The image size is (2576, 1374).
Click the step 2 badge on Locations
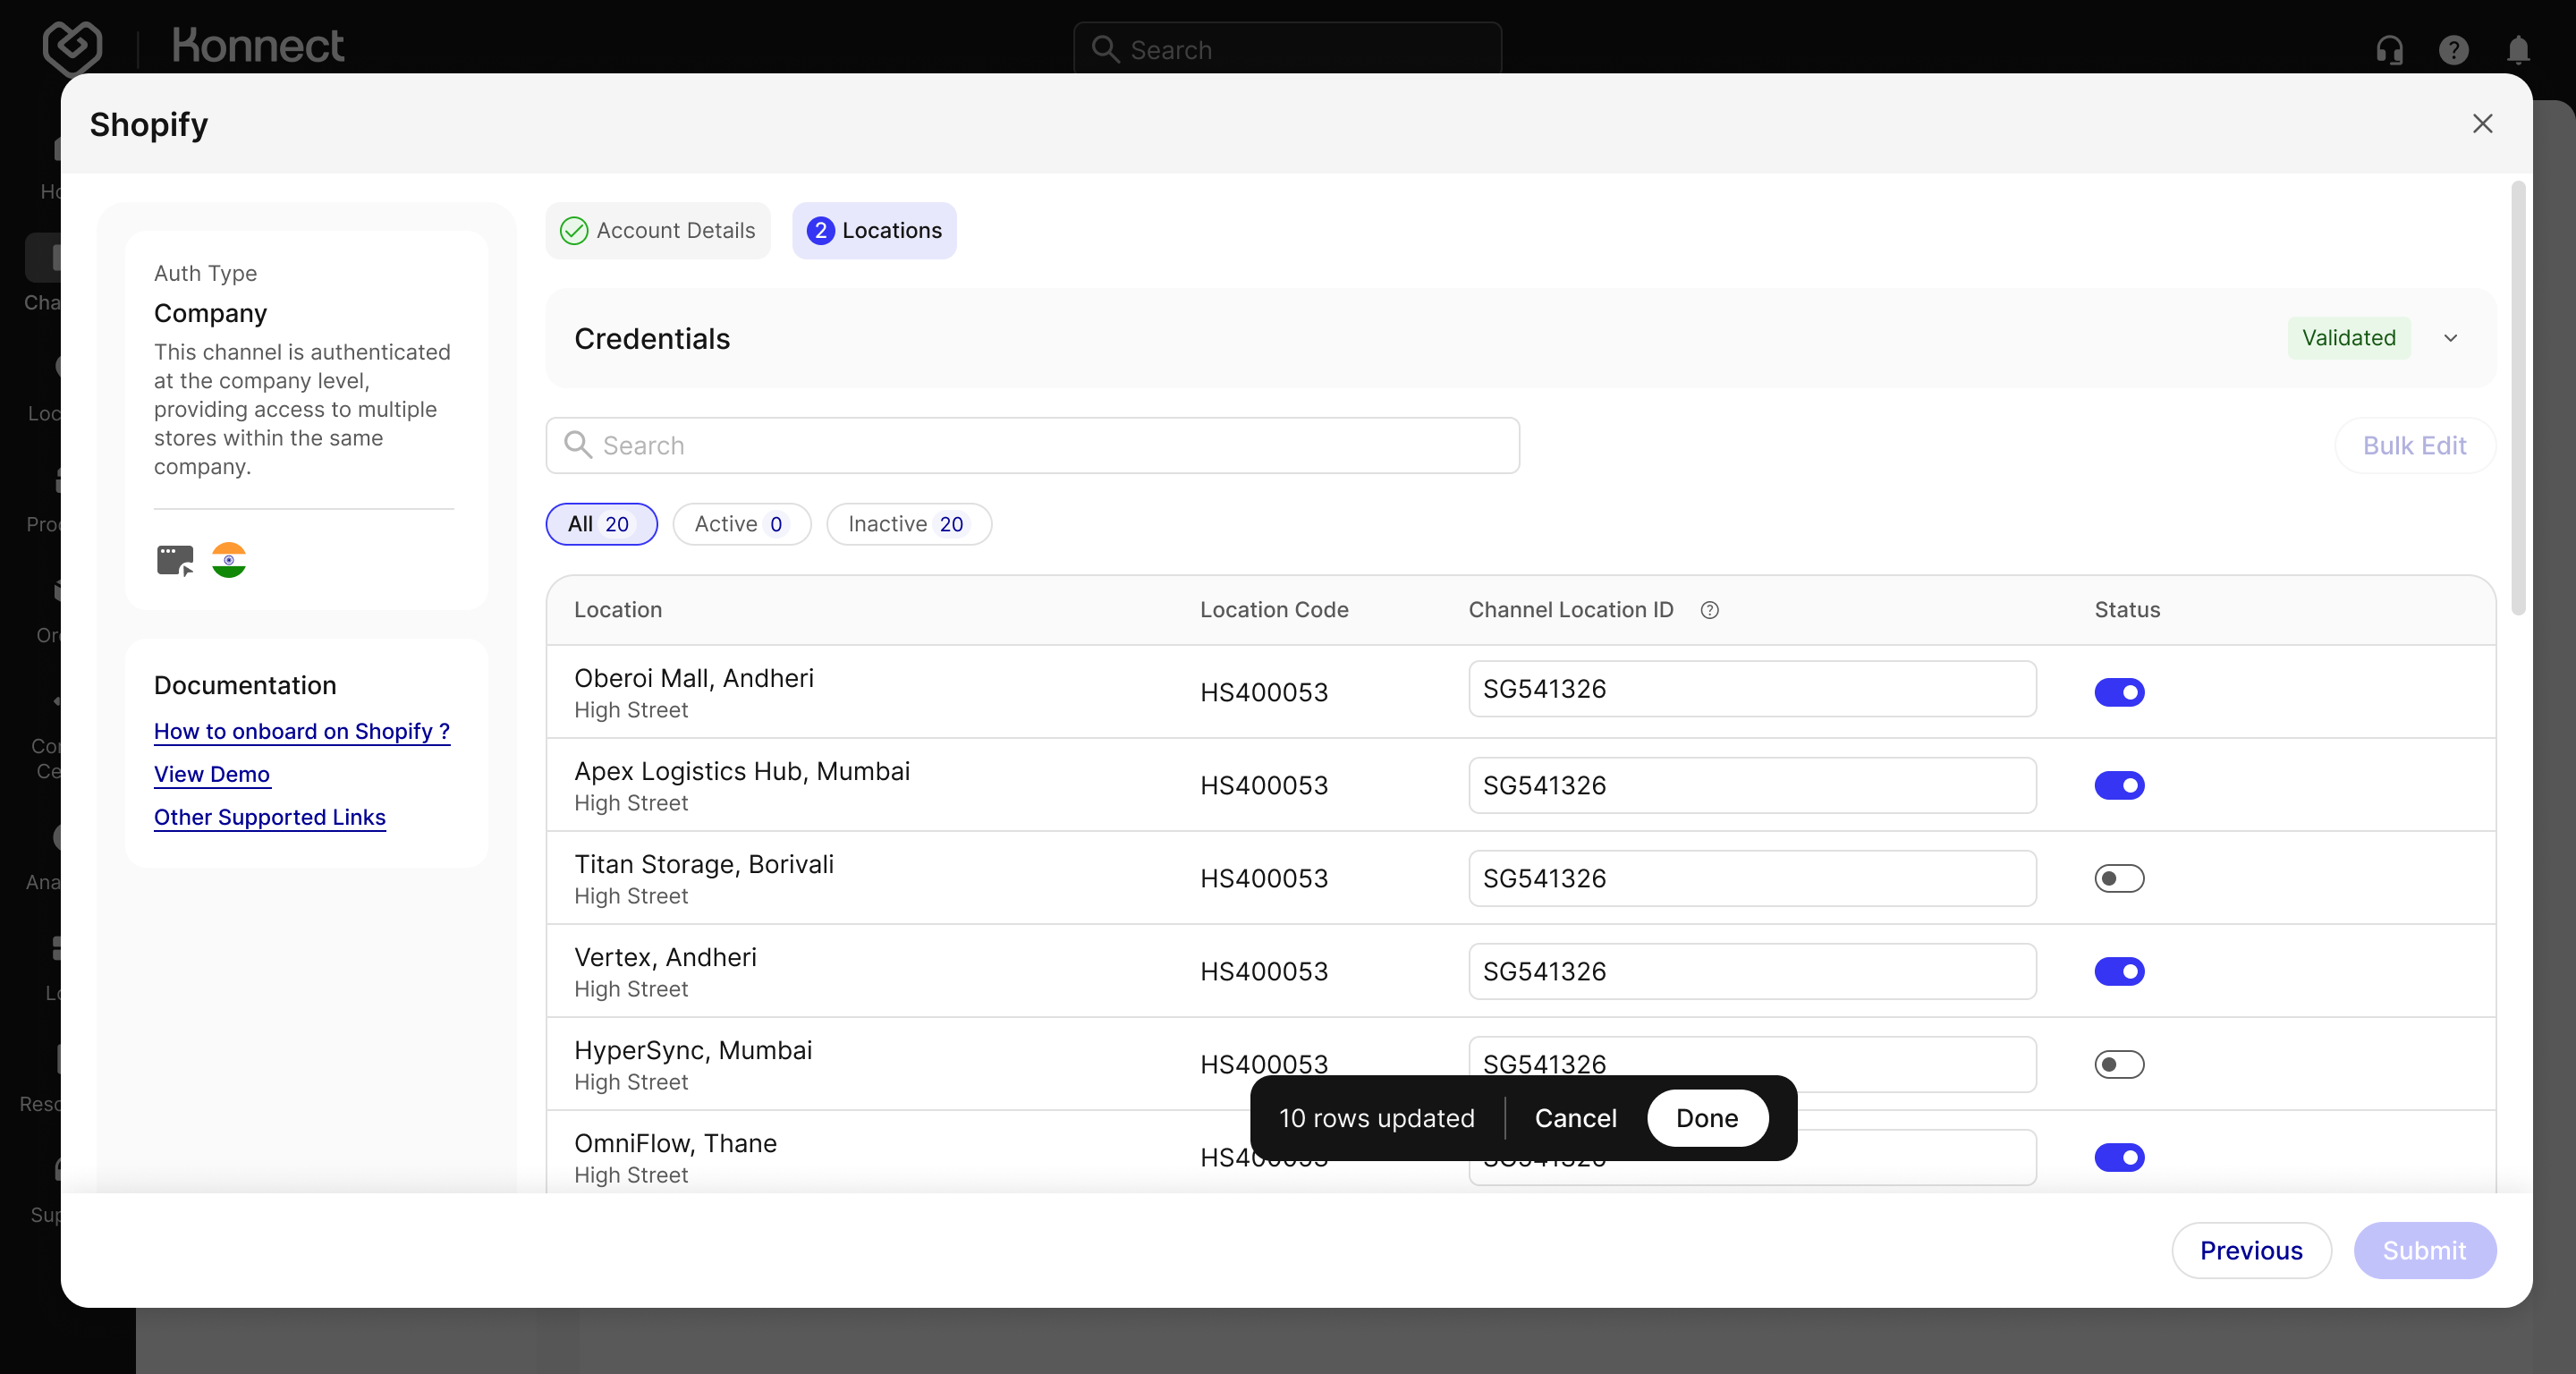point(820,231)
